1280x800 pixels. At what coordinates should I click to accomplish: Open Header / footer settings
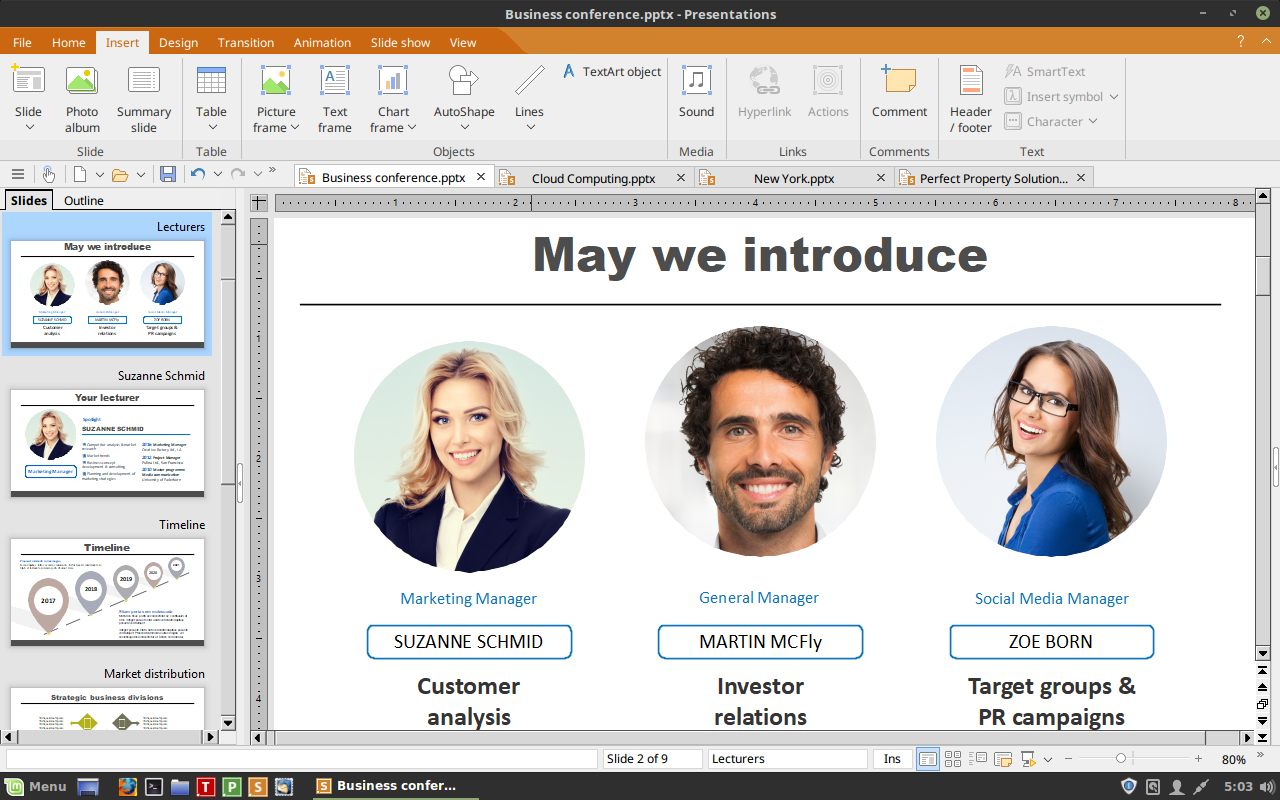971,98
